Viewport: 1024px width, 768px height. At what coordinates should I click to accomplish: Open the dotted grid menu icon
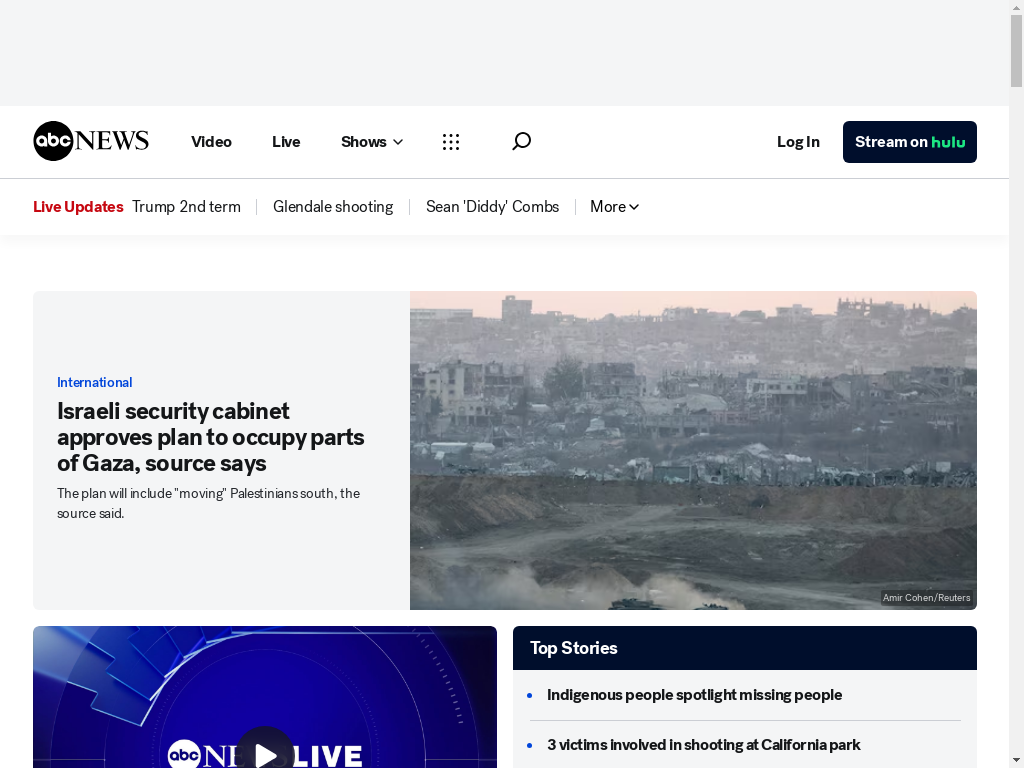pyautogui.click(x=451, y=142)
